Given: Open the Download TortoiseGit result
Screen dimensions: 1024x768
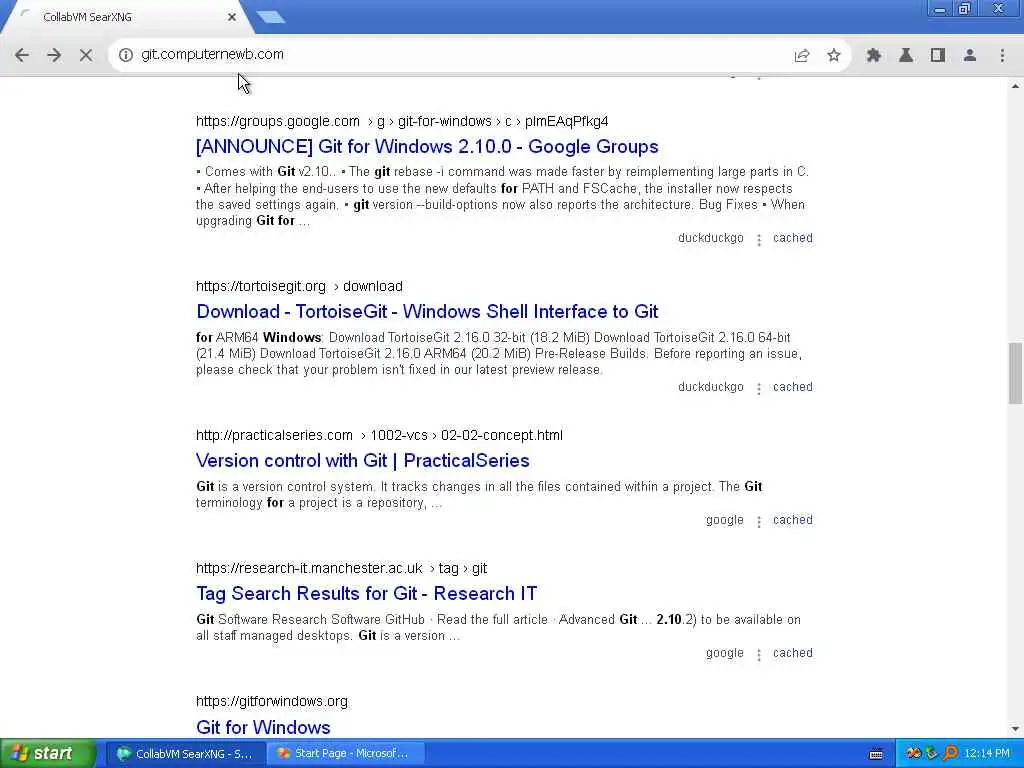Looking at the screenshot, I should pyautogui.click(x=427, y=312).
